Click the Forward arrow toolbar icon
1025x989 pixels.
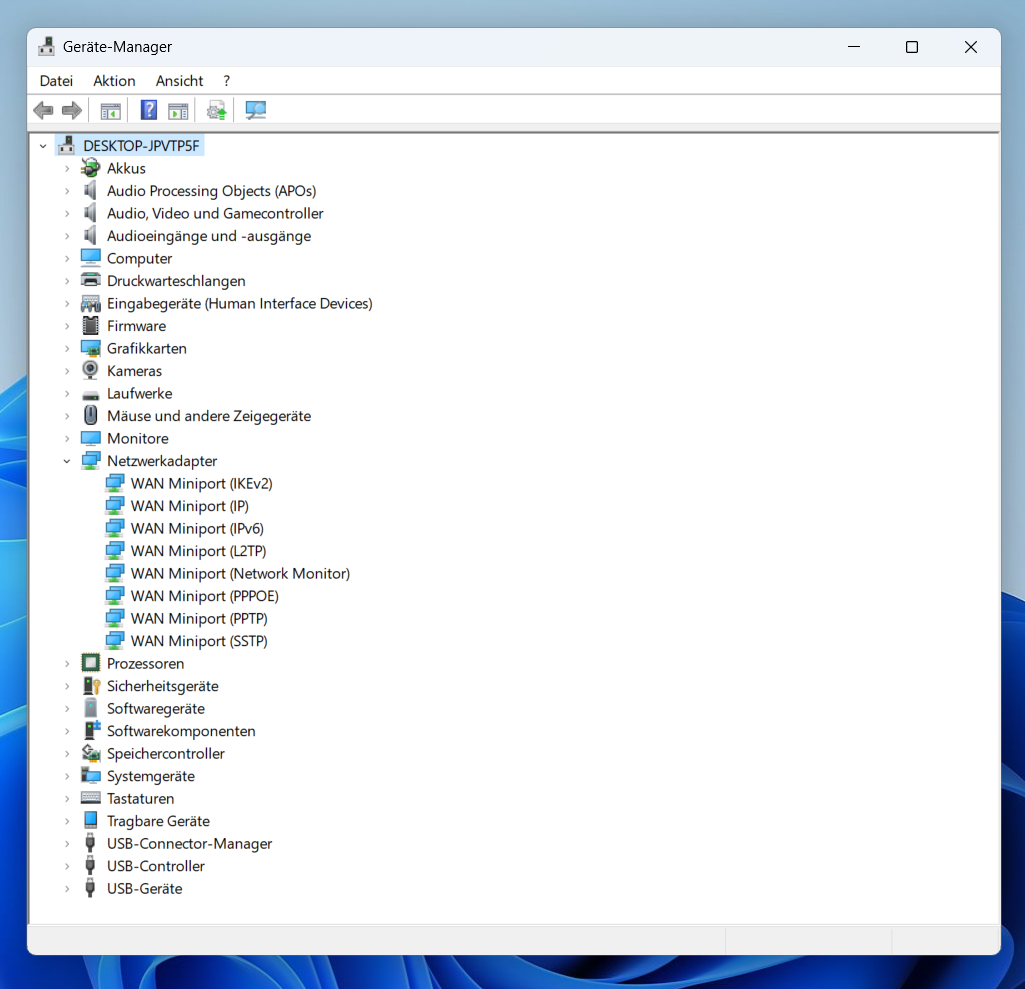72,110
